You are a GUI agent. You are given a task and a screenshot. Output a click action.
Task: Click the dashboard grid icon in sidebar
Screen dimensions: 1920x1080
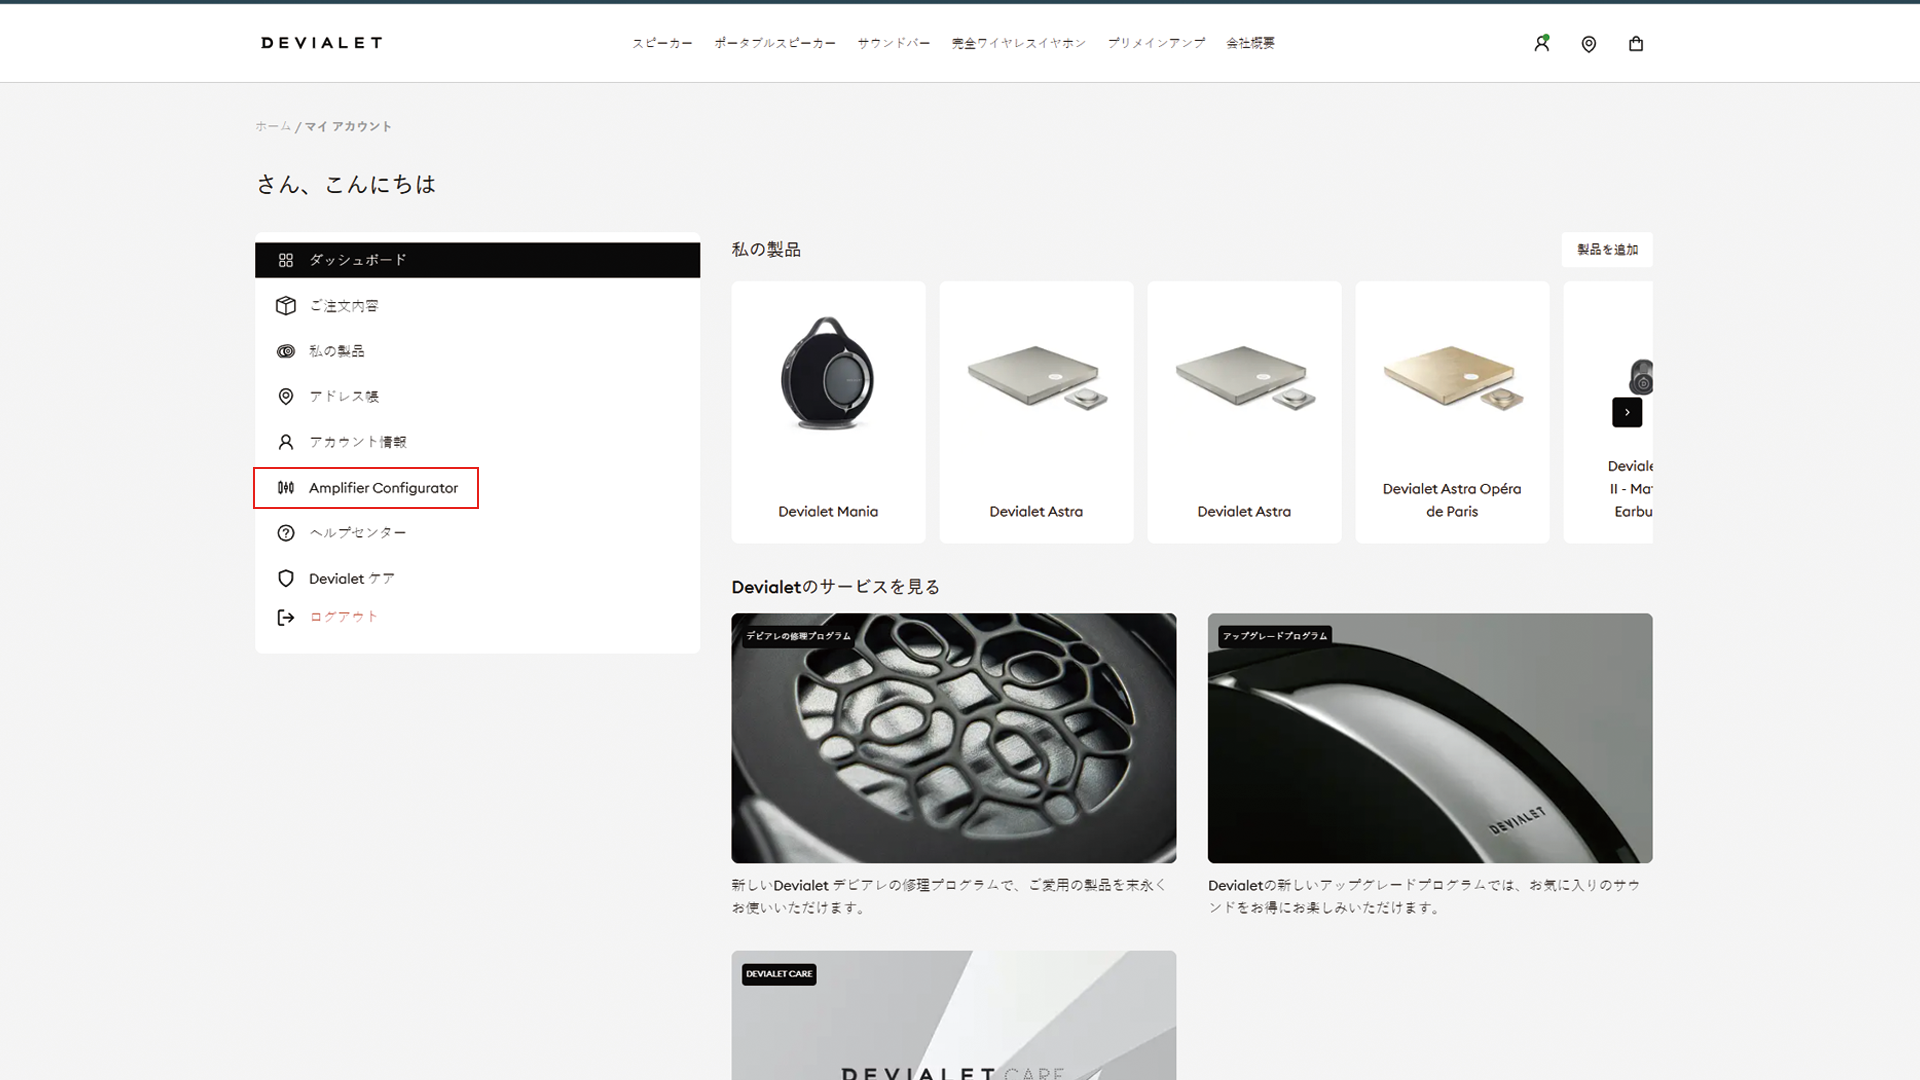tap(286, 260)
